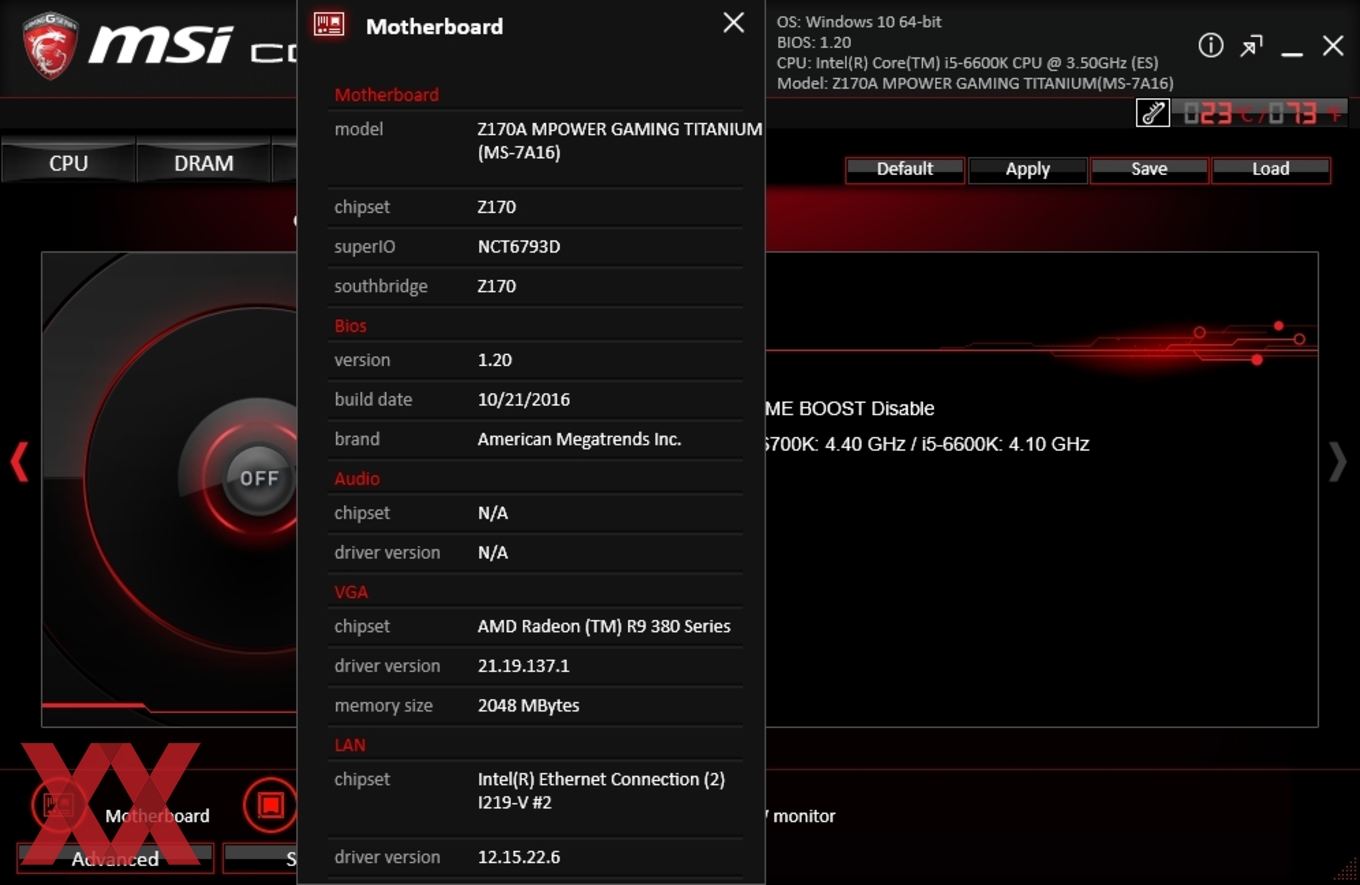This screenshot has height=885, width=1360.
Task: Select the 'BIOS: 1.20' header line
Action: [814, 42]
